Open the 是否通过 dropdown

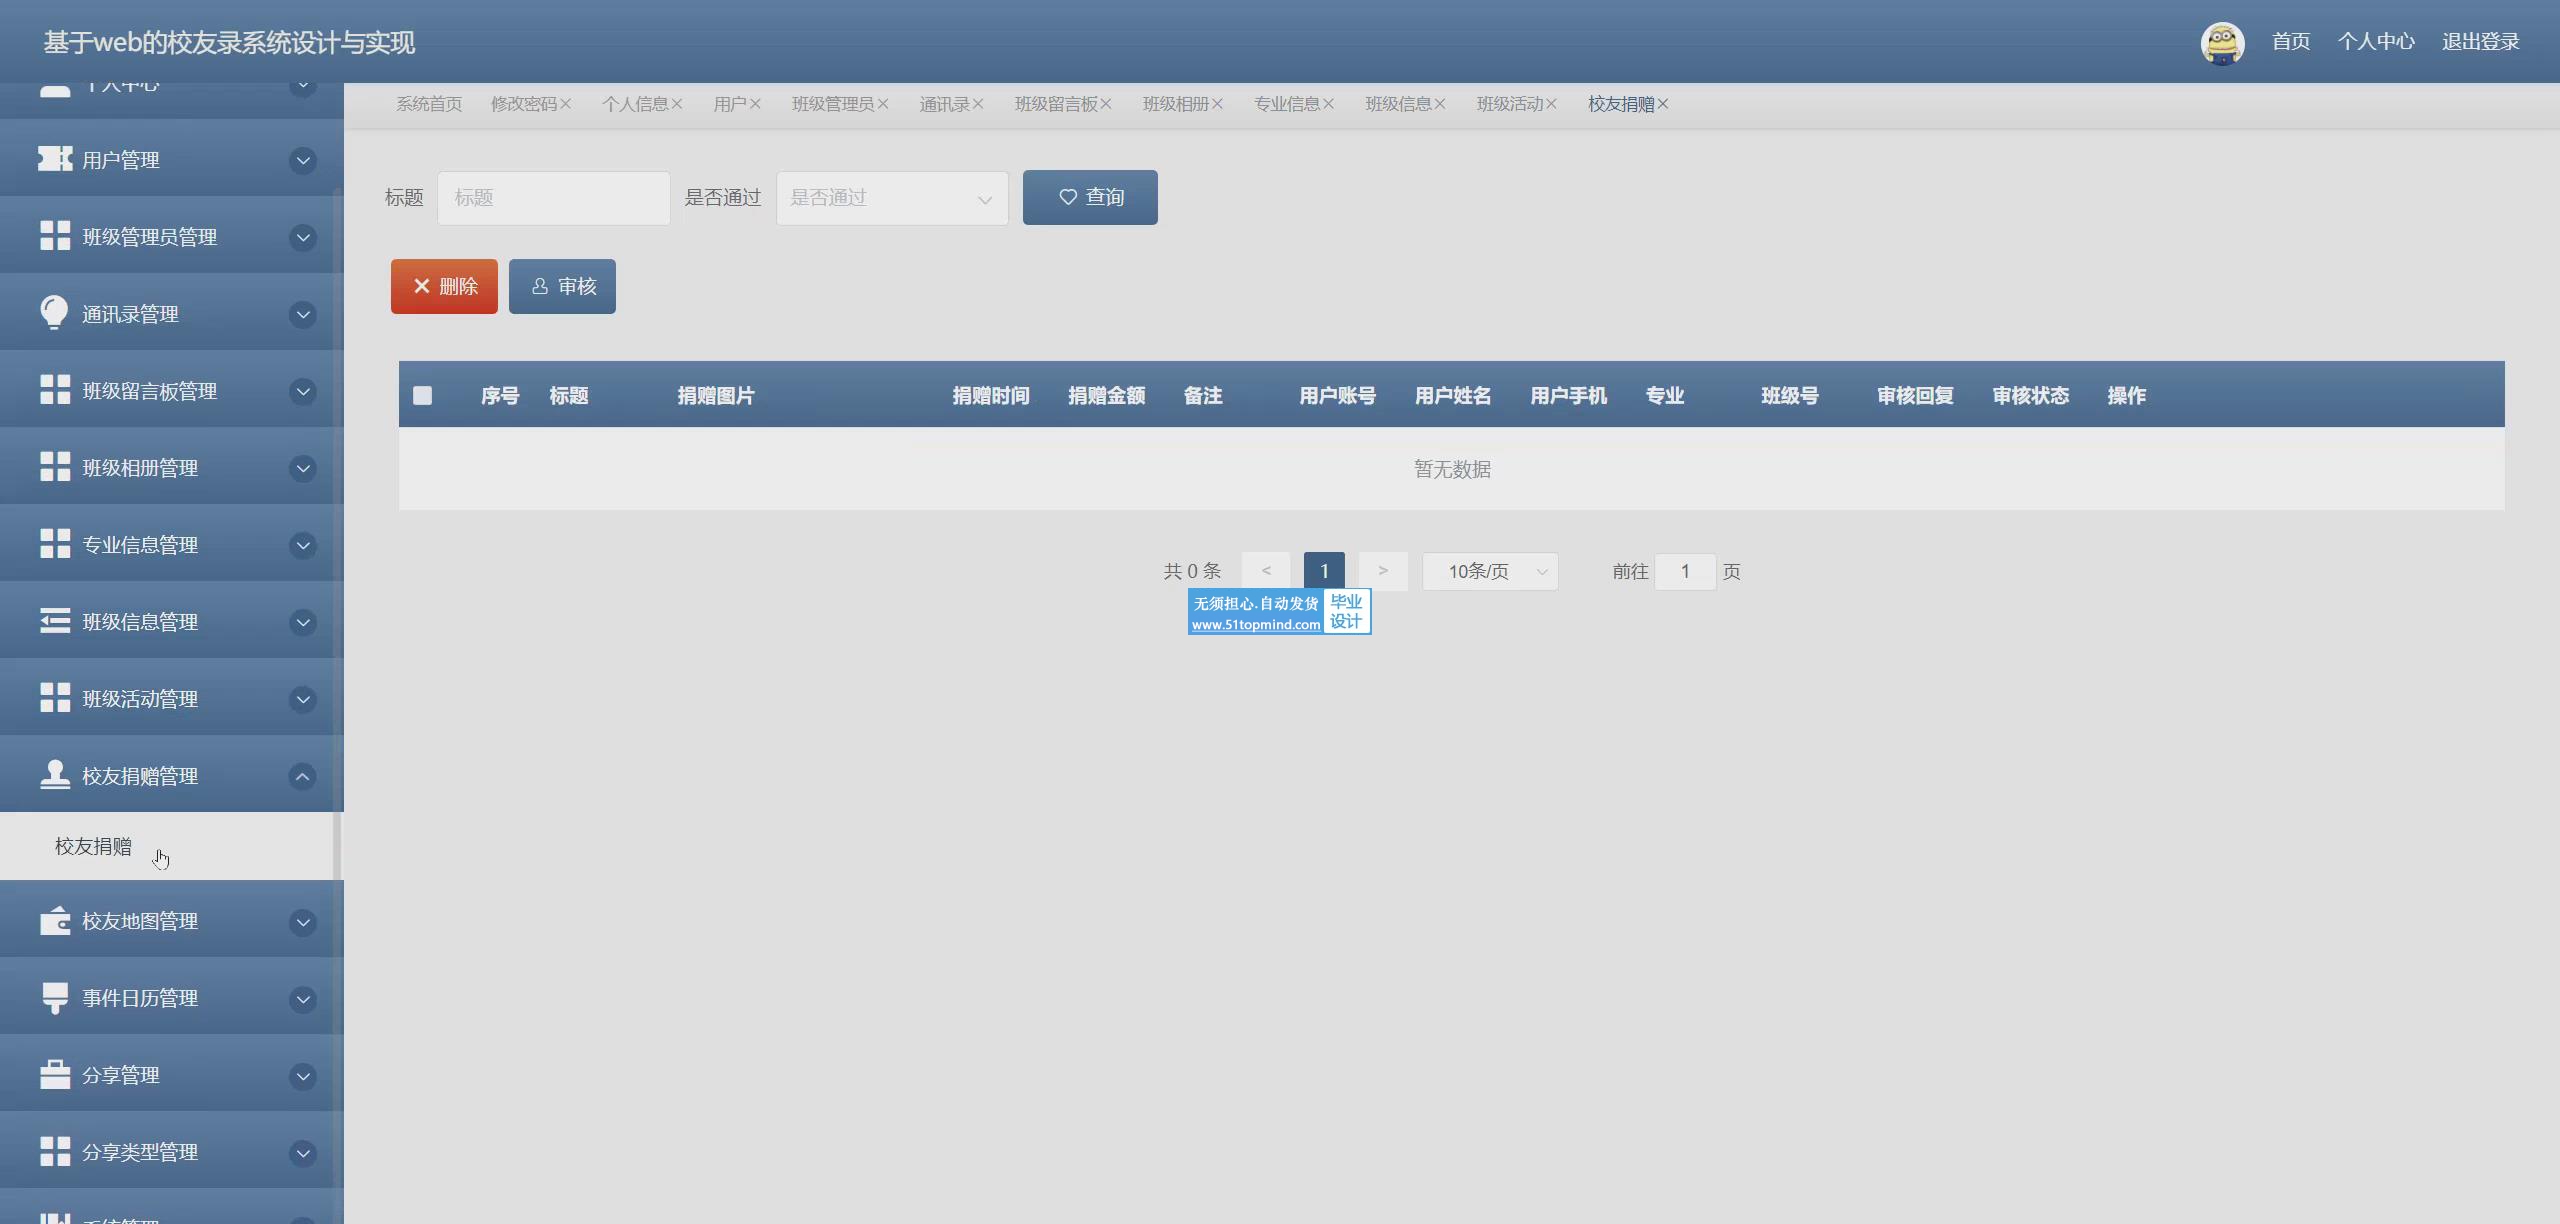tap(892, 198)
